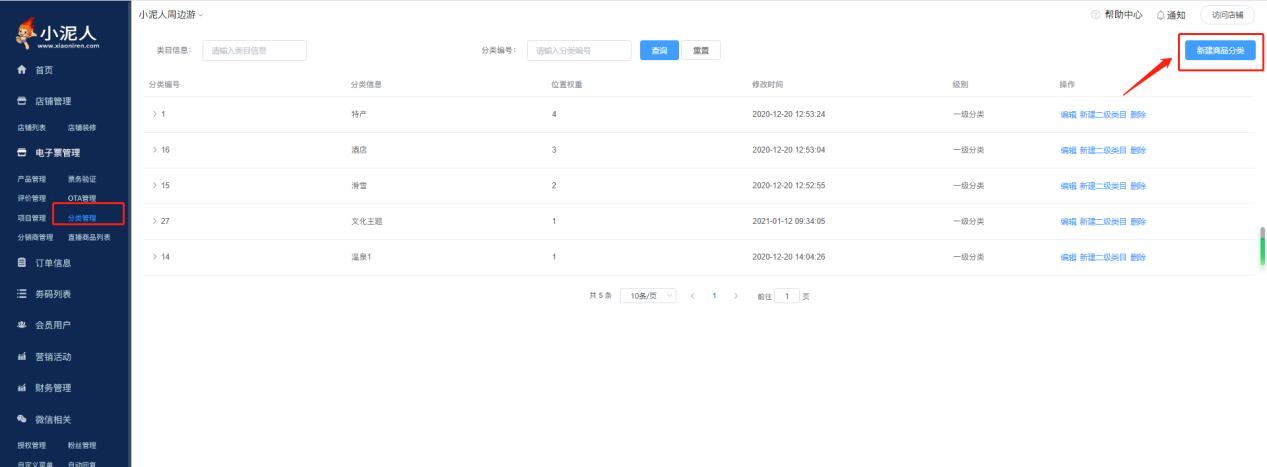
Task: Click the notification bell icon
Action: click(x=1160, y=15)
